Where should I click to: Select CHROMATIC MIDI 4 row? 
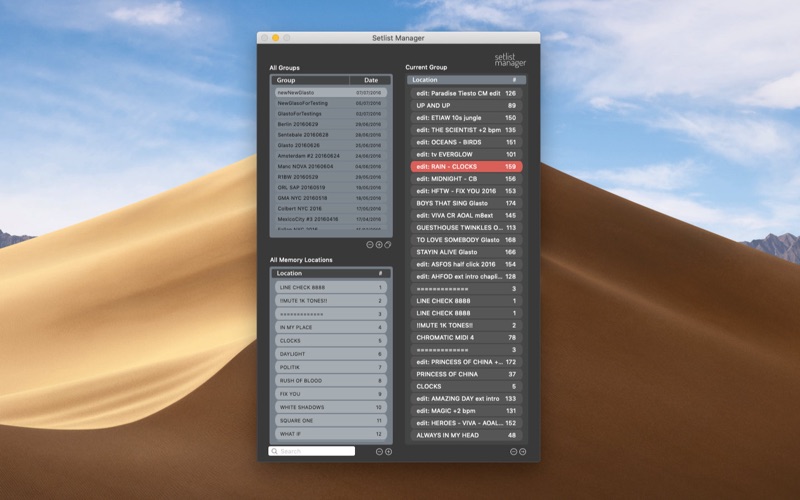click(x=466, y=338)
